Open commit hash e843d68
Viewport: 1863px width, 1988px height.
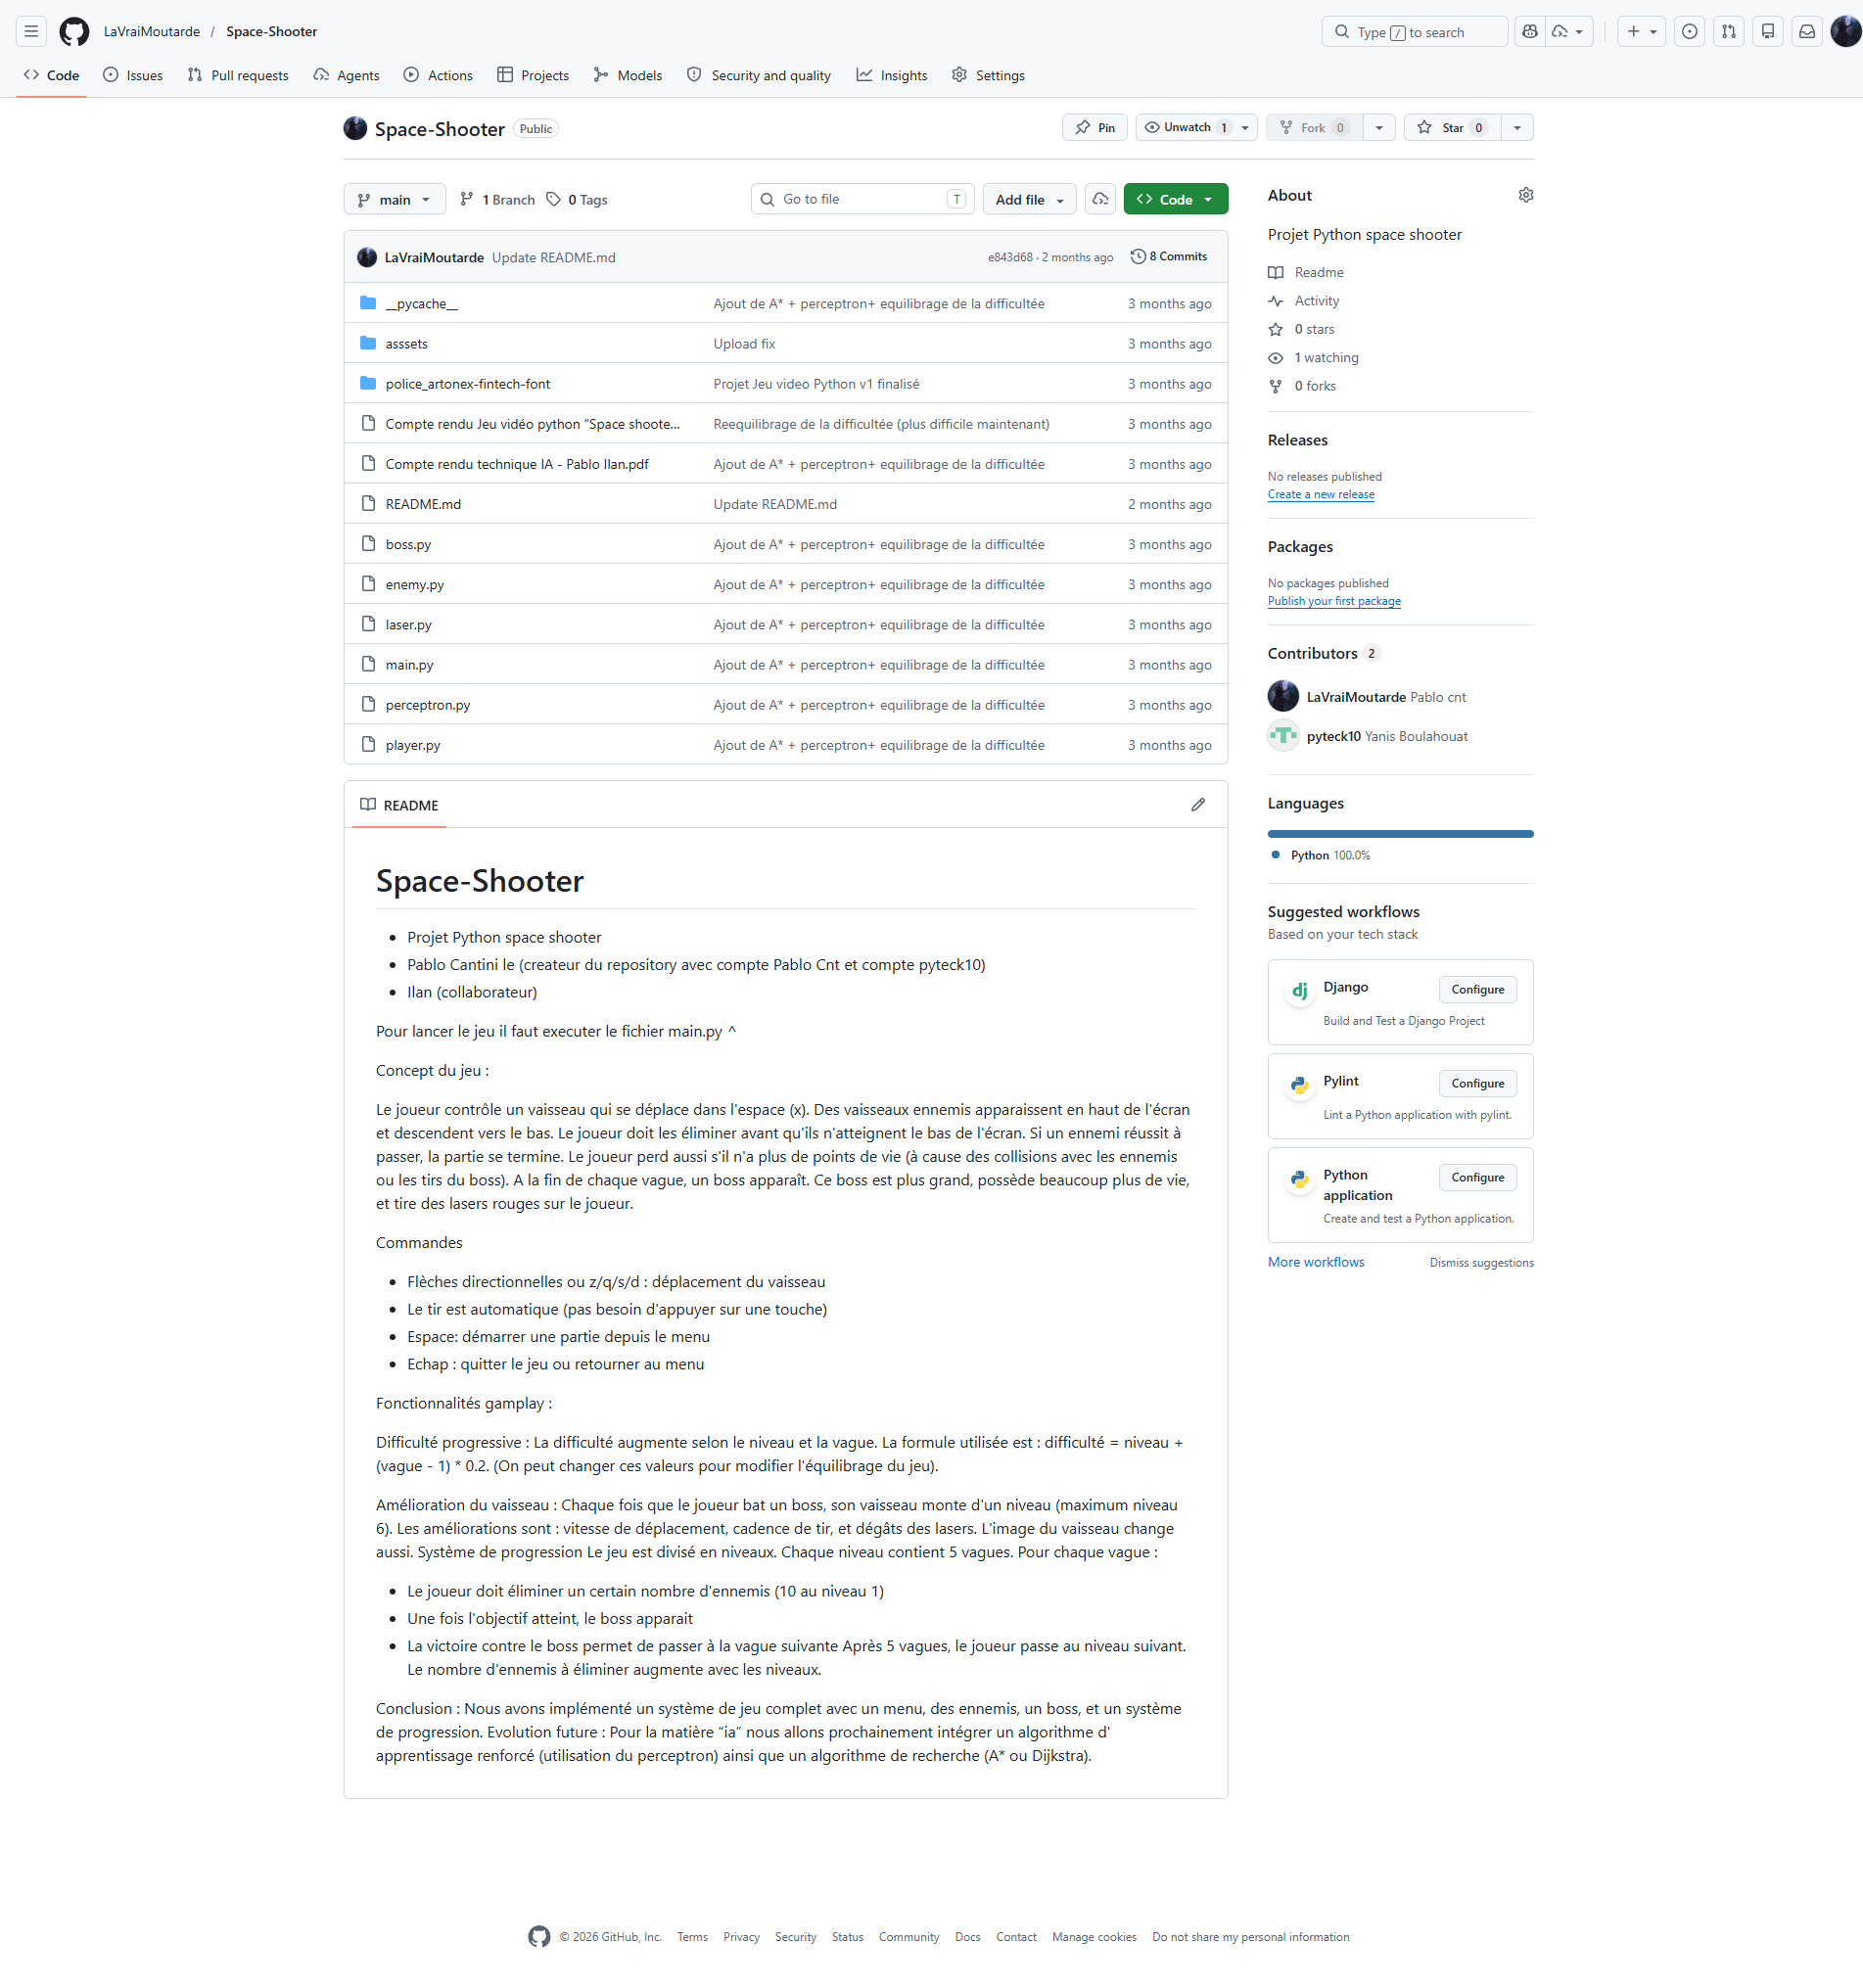(x=1009, y=258)
